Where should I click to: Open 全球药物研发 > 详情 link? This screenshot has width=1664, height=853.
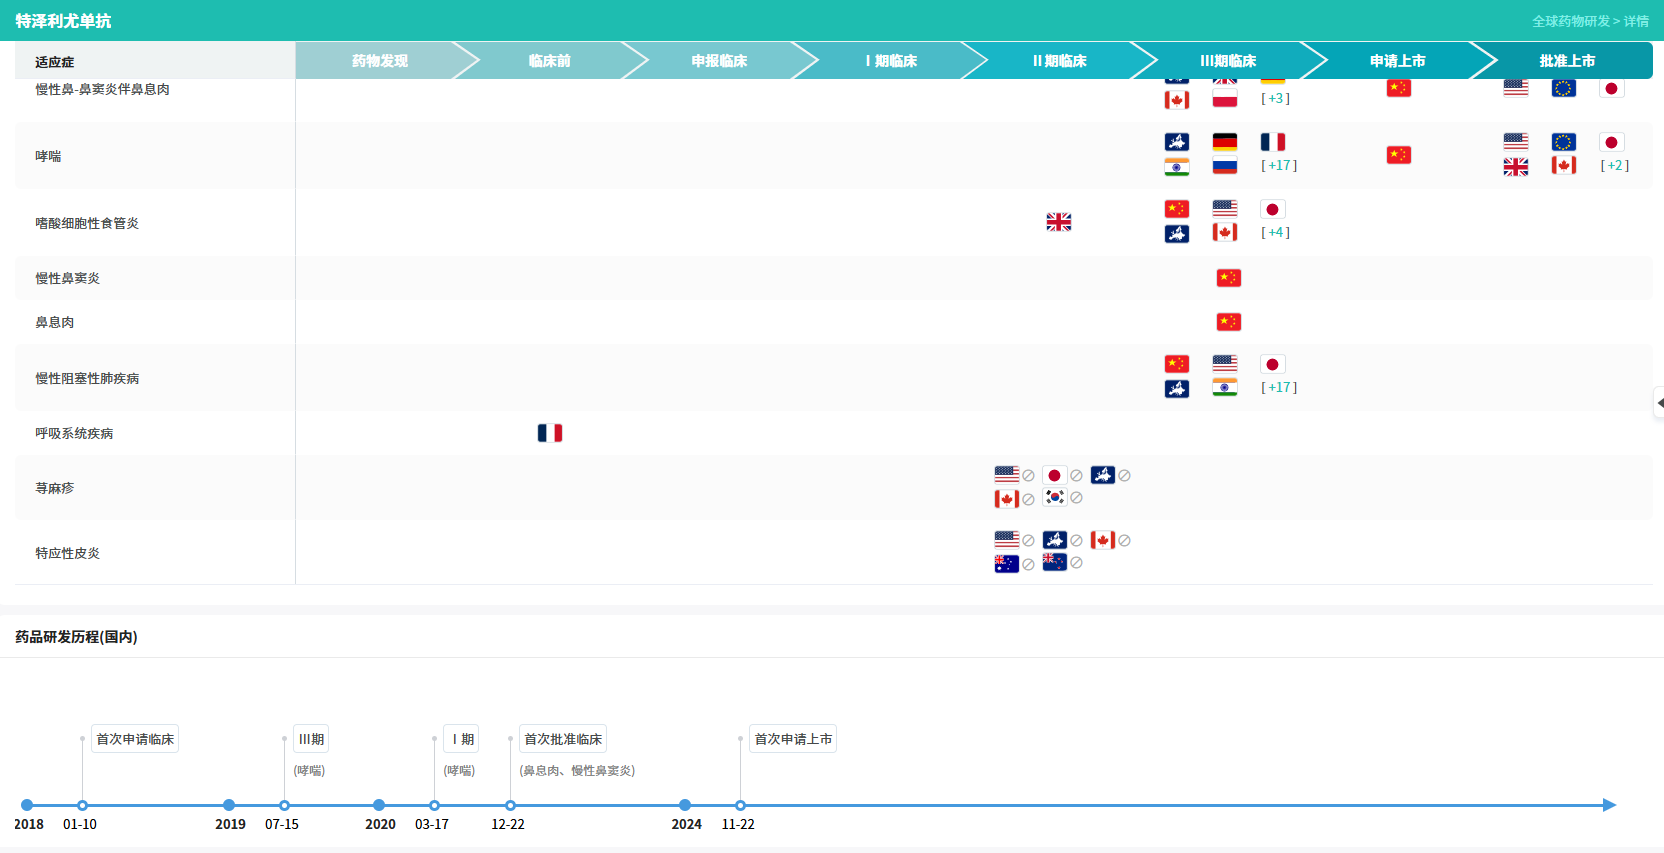point(1590,21)
